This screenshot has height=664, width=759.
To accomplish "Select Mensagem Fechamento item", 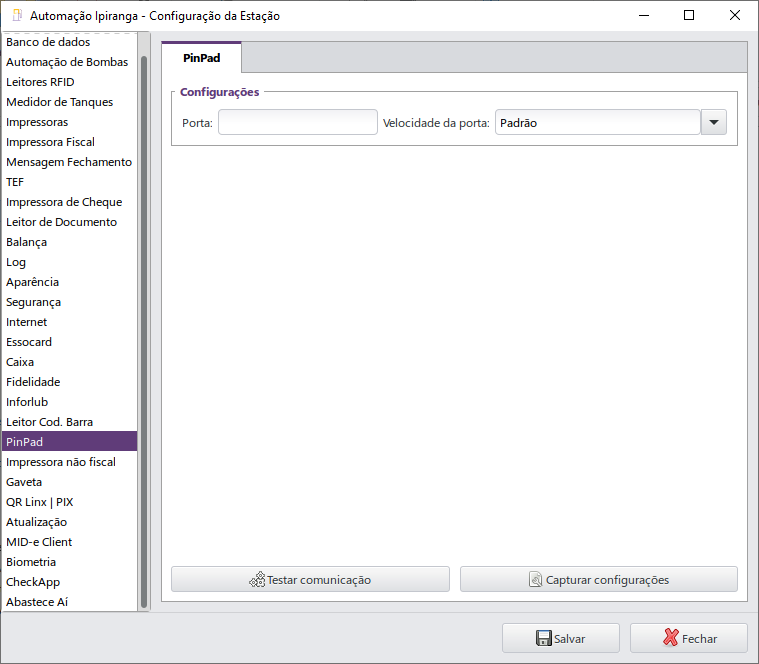I will 70,162.
